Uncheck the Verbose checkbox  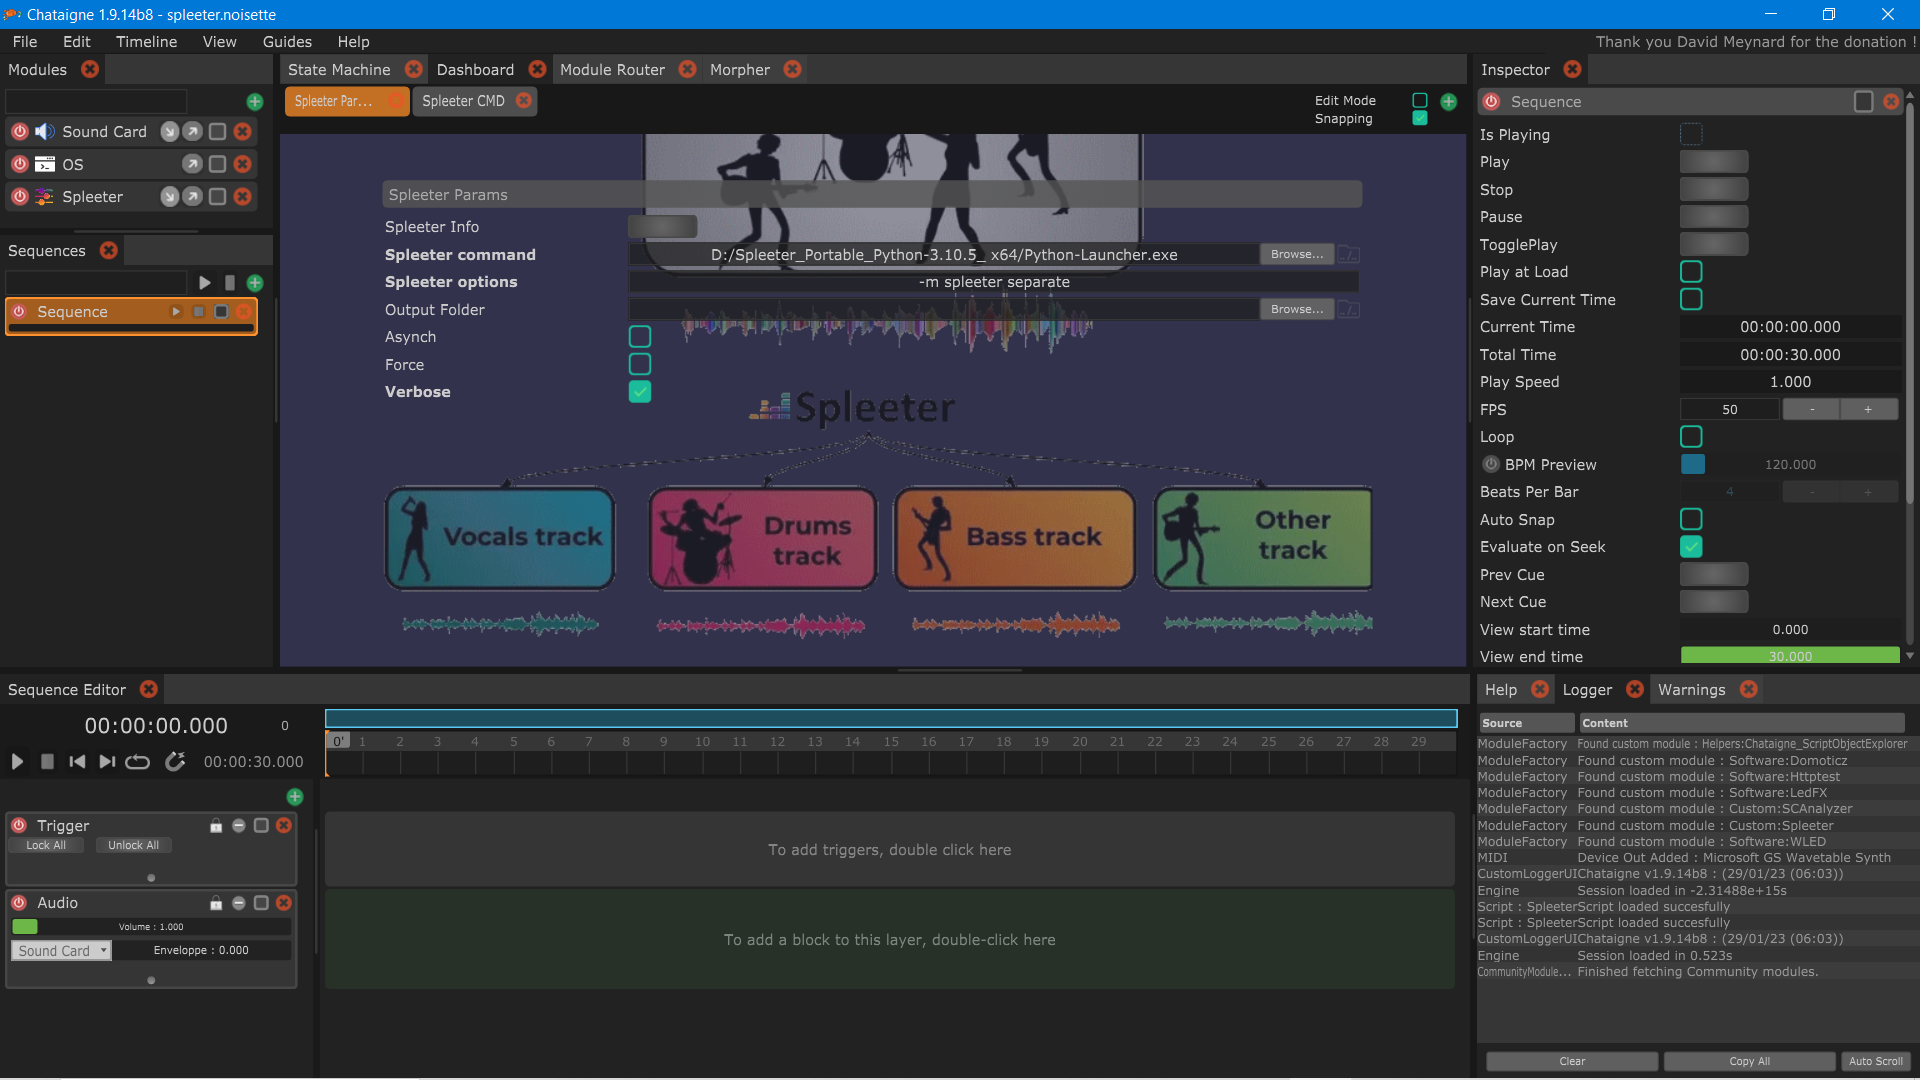(x=640, y=392)
